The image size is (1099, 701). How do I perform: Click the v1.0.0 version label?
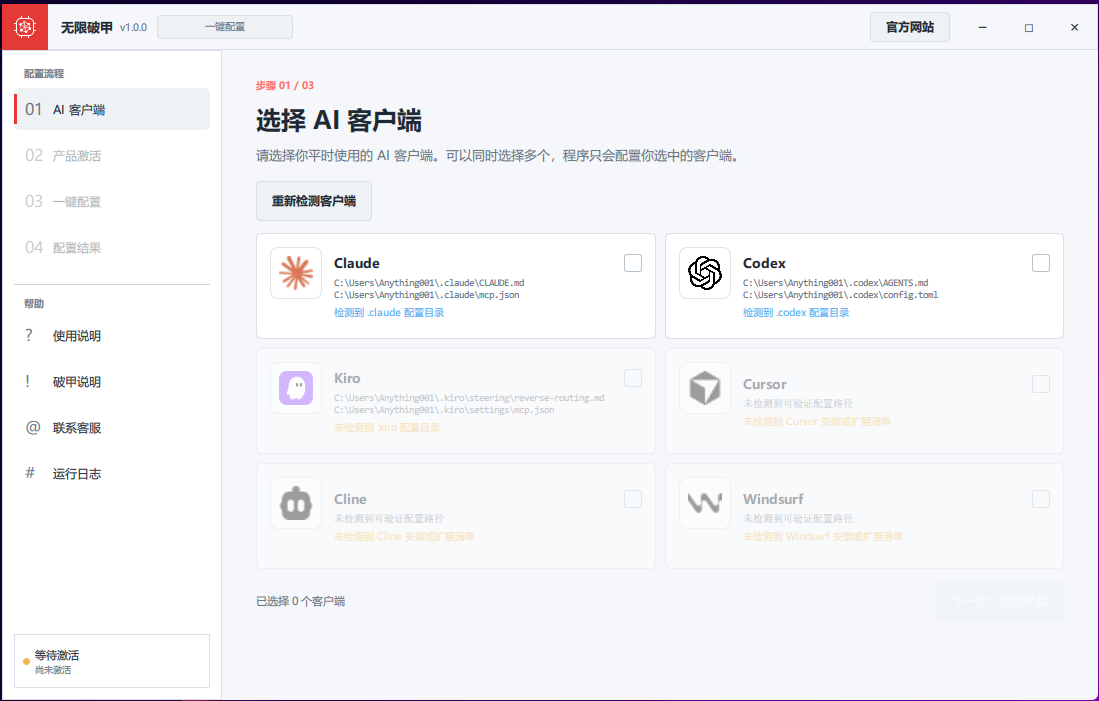coord(133,27)
